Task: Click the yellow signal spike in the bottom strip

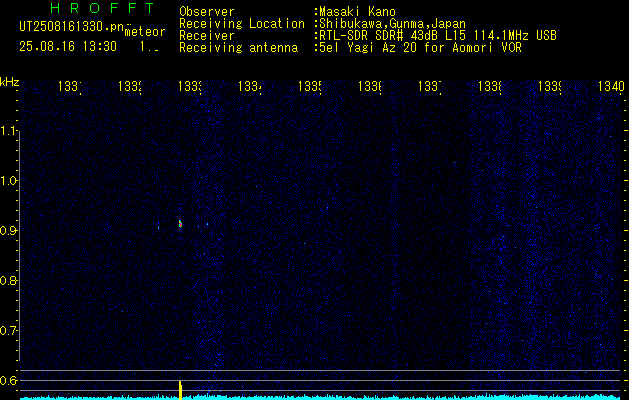Action: point(181,390)
